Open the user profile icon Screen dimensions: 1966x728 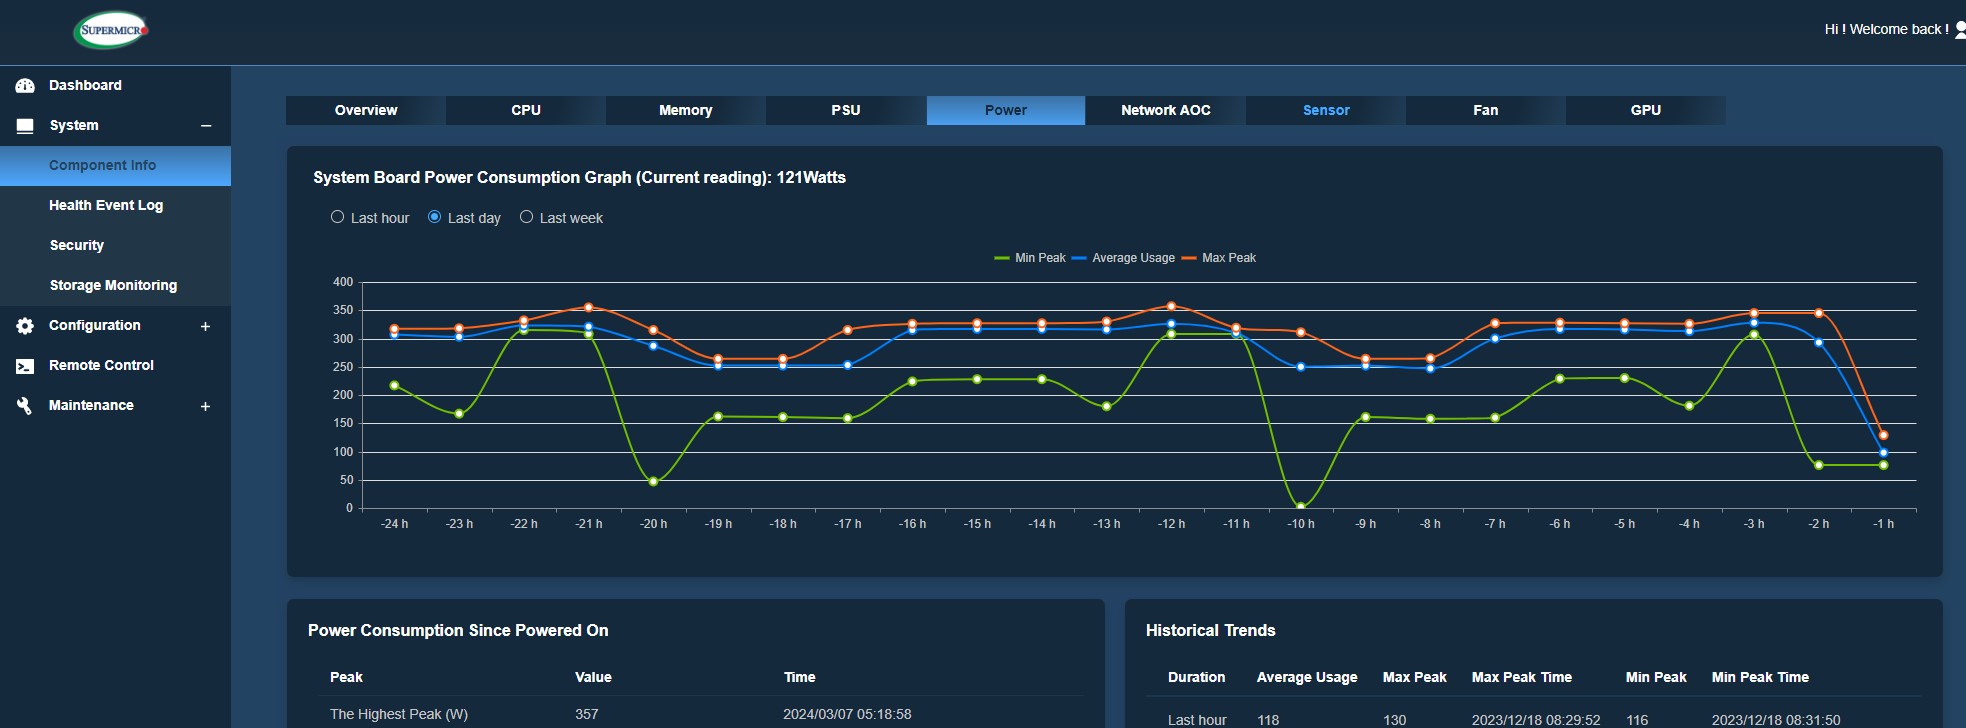[1960, 30]
